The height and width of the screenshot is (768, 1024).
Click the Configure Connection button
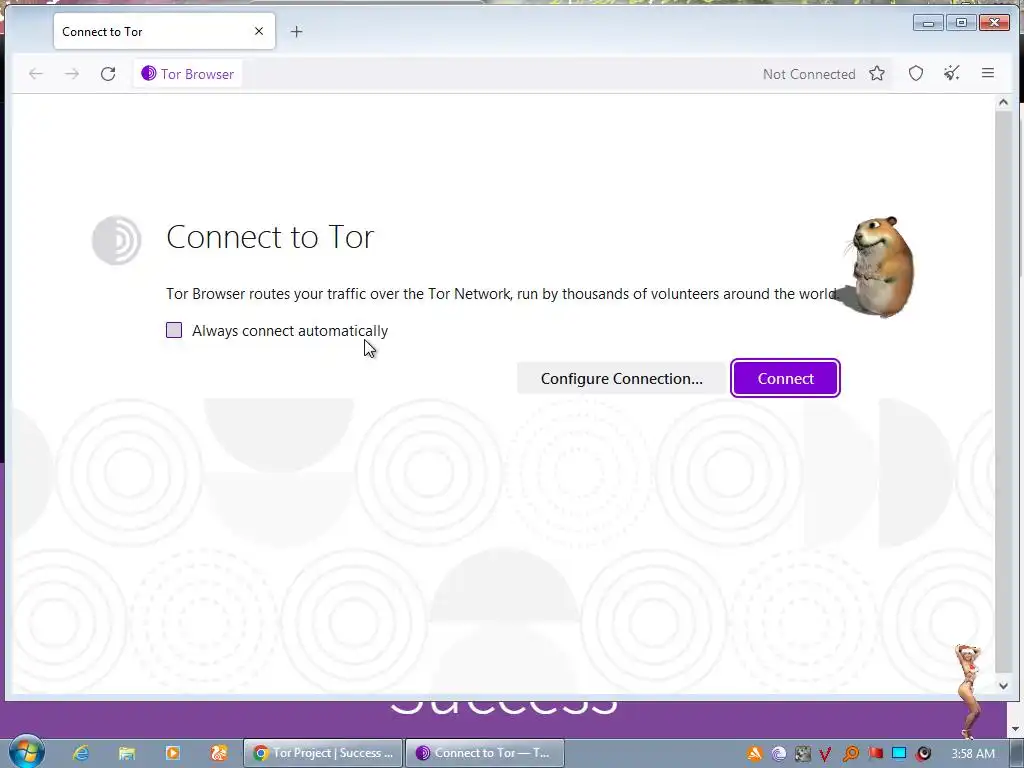(622, 378)
